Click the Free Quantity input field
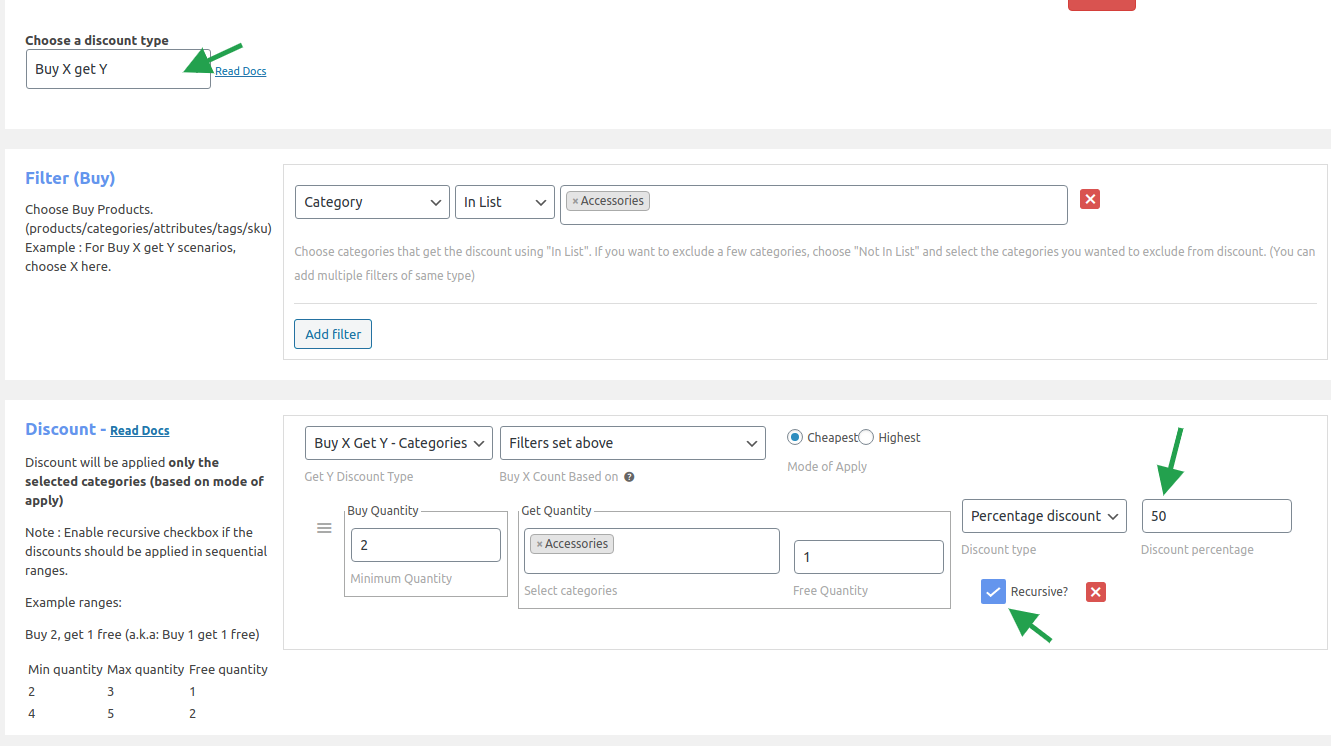Image resolution: width=1331 pixels, height=746 pixels. (x=868, y=557)
